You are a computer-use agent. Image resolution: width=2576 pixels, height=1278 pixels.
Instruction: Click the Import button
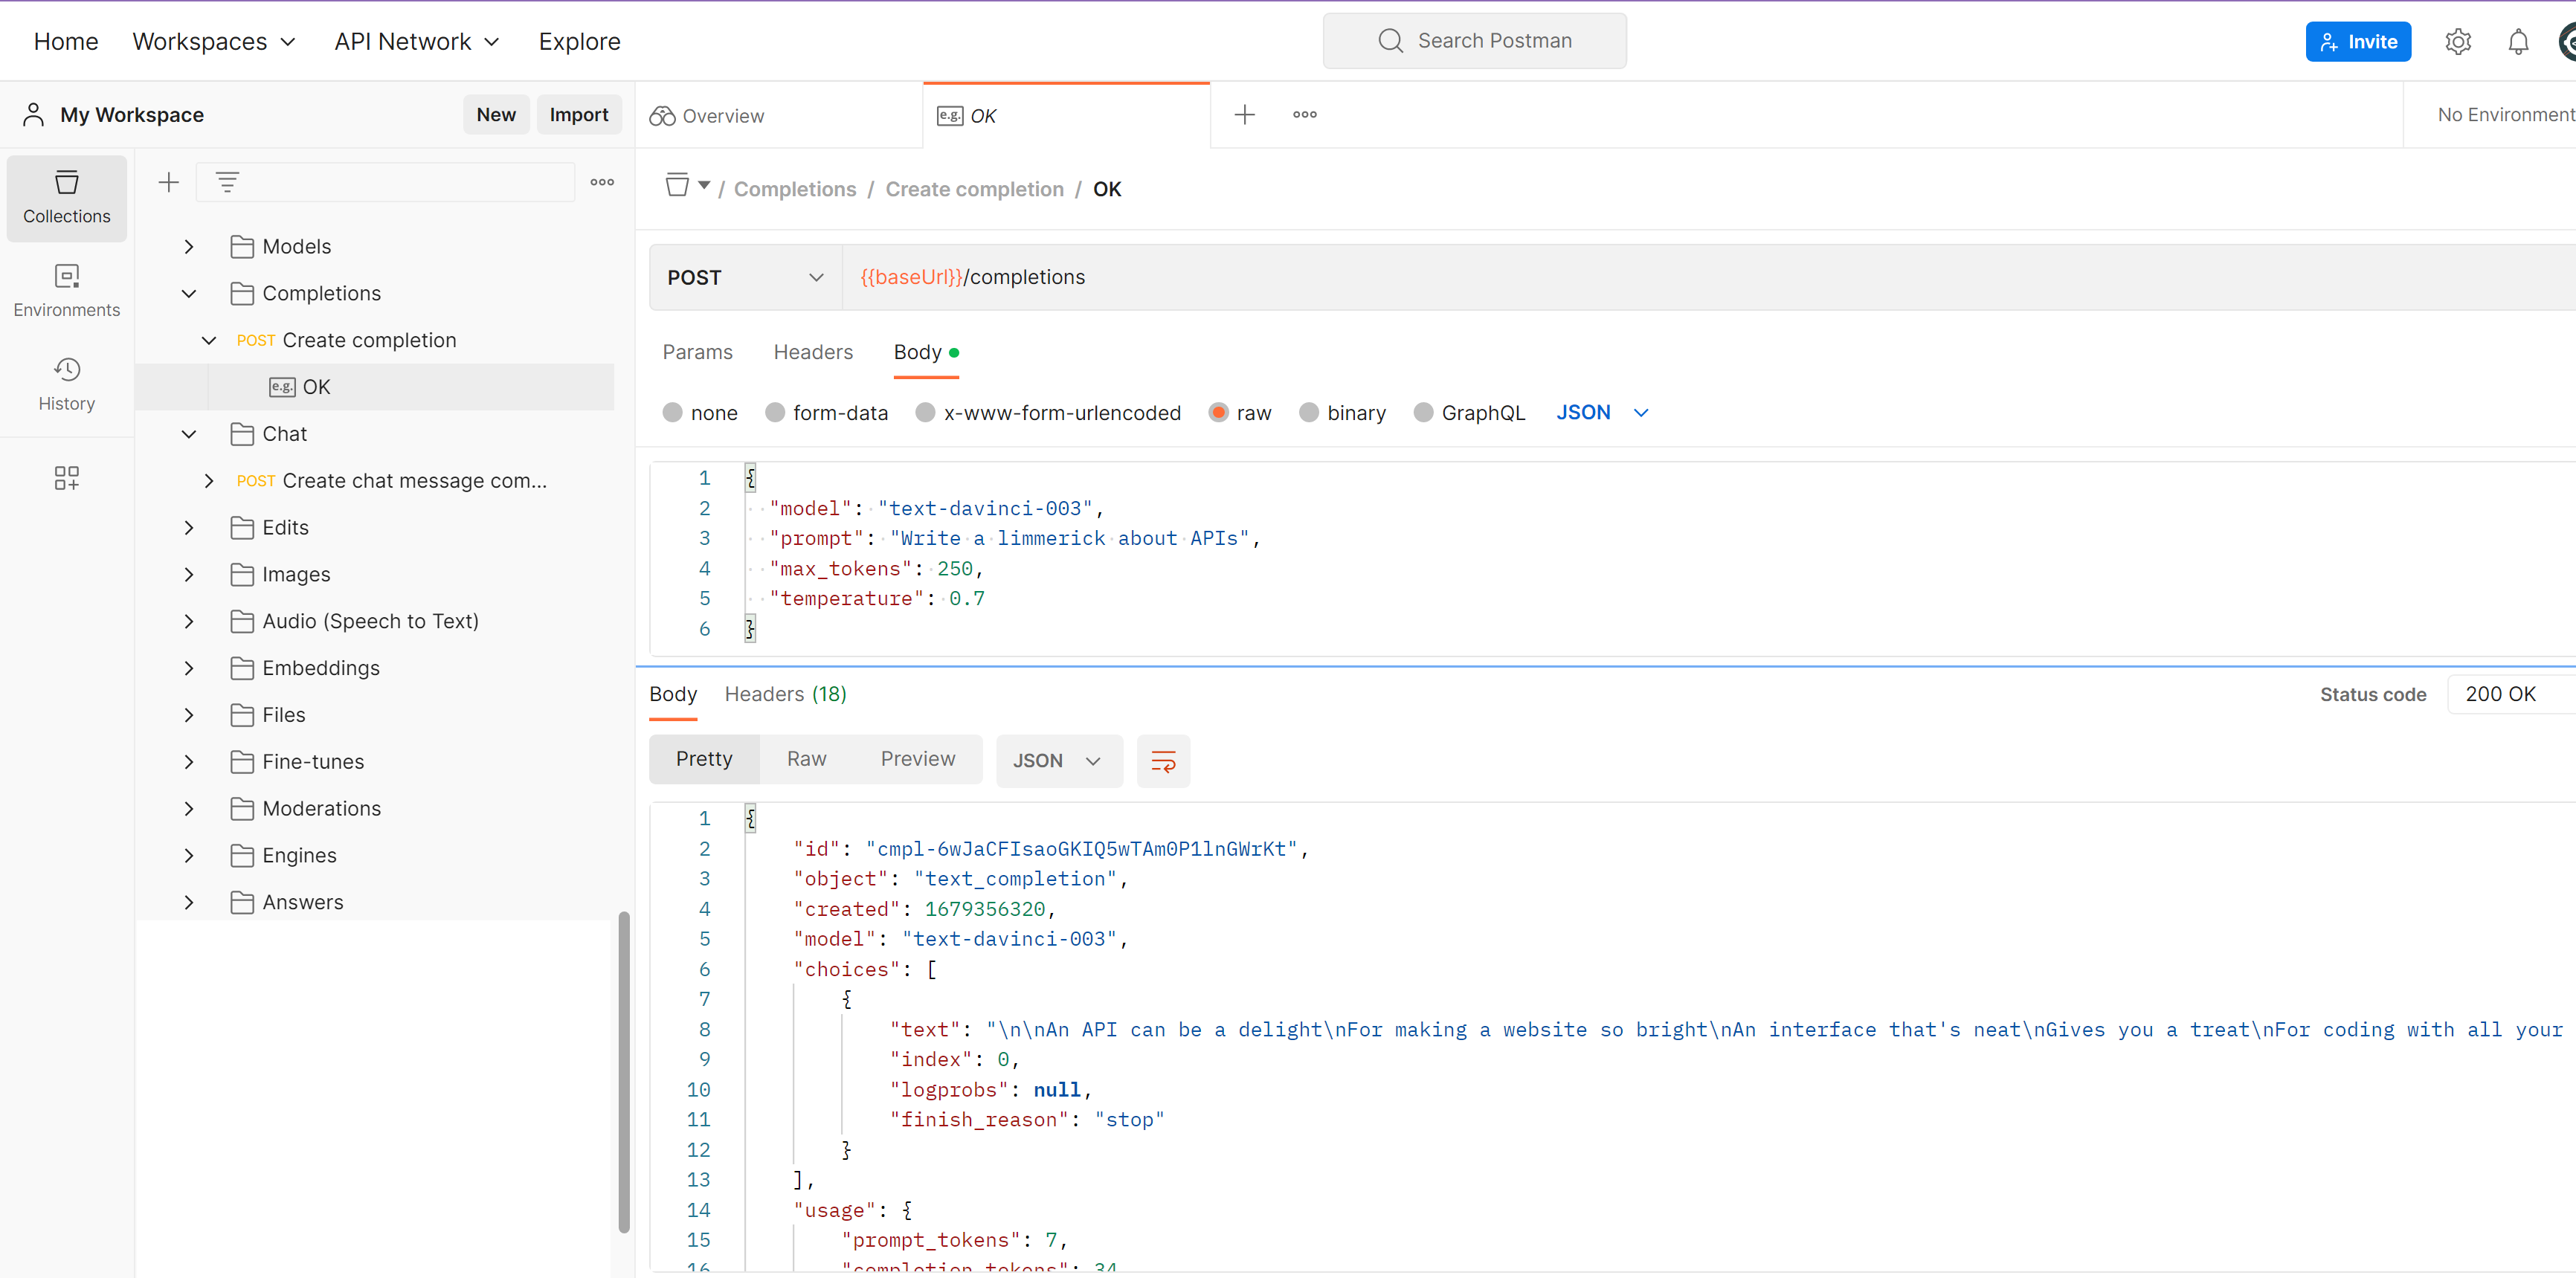click(x=578, y=115)
